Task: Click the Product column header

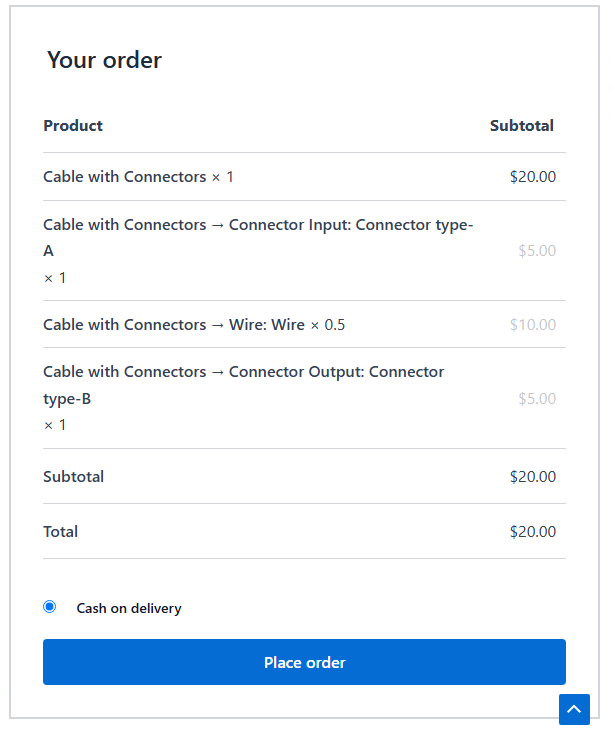Action: [73, 126]
